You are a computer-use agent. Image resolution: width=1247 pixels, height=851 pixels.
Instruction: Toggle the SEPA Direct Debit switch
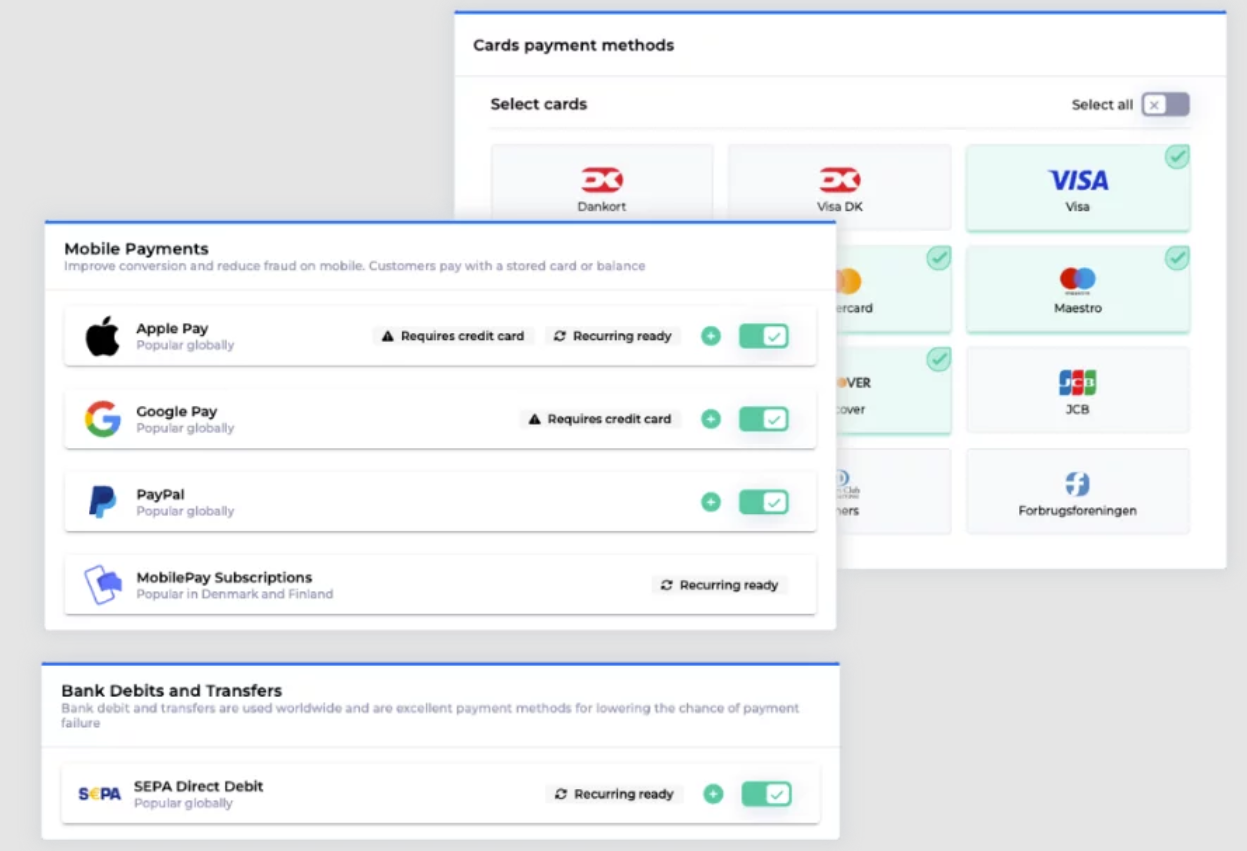(766, 794)
